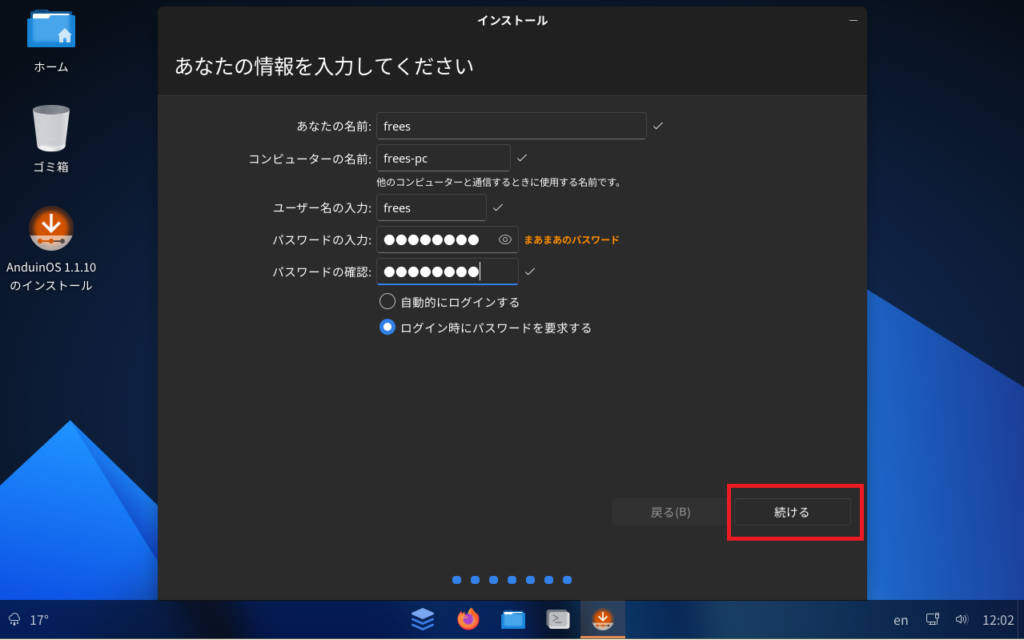Open the network status tray icon
The width and height of the screenshot is (1024, 640).
tap(933, 619)
